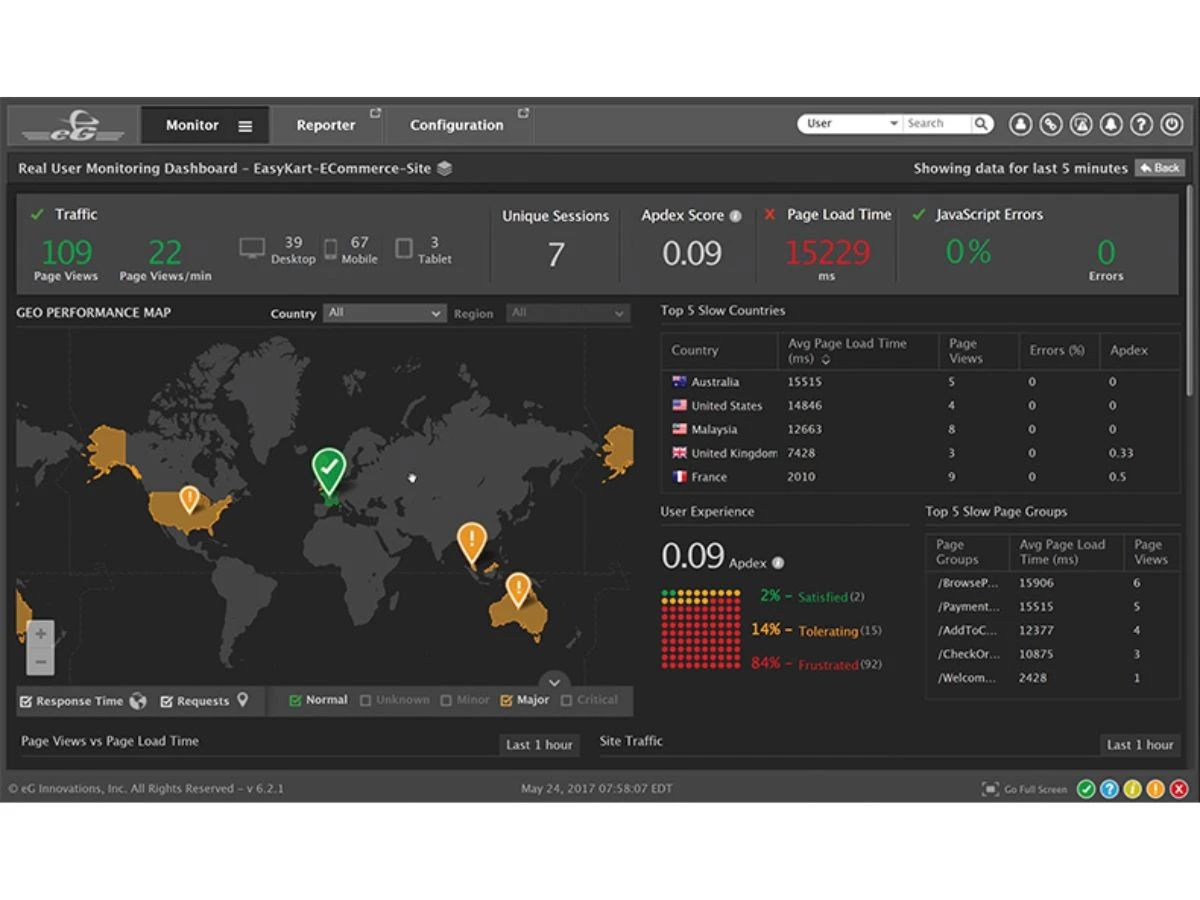Sort by Avg Page Load Time column arrow
1200x900 pixels.
click(827, 360)
